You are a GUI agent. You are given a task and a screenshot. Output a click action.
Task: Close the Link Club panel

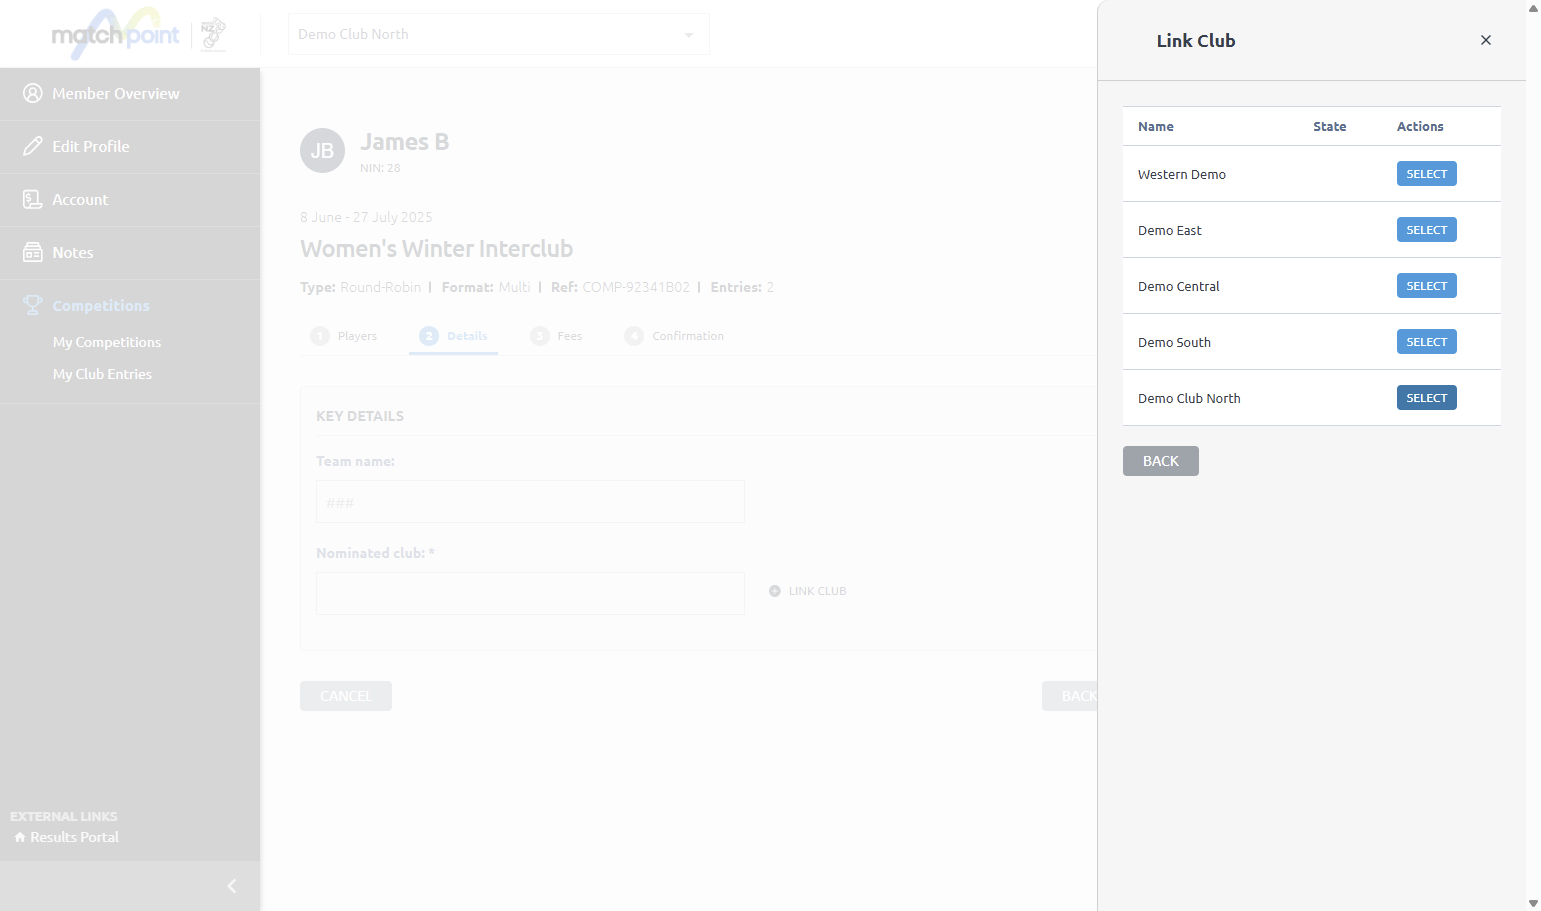[x=1486, y=40]
